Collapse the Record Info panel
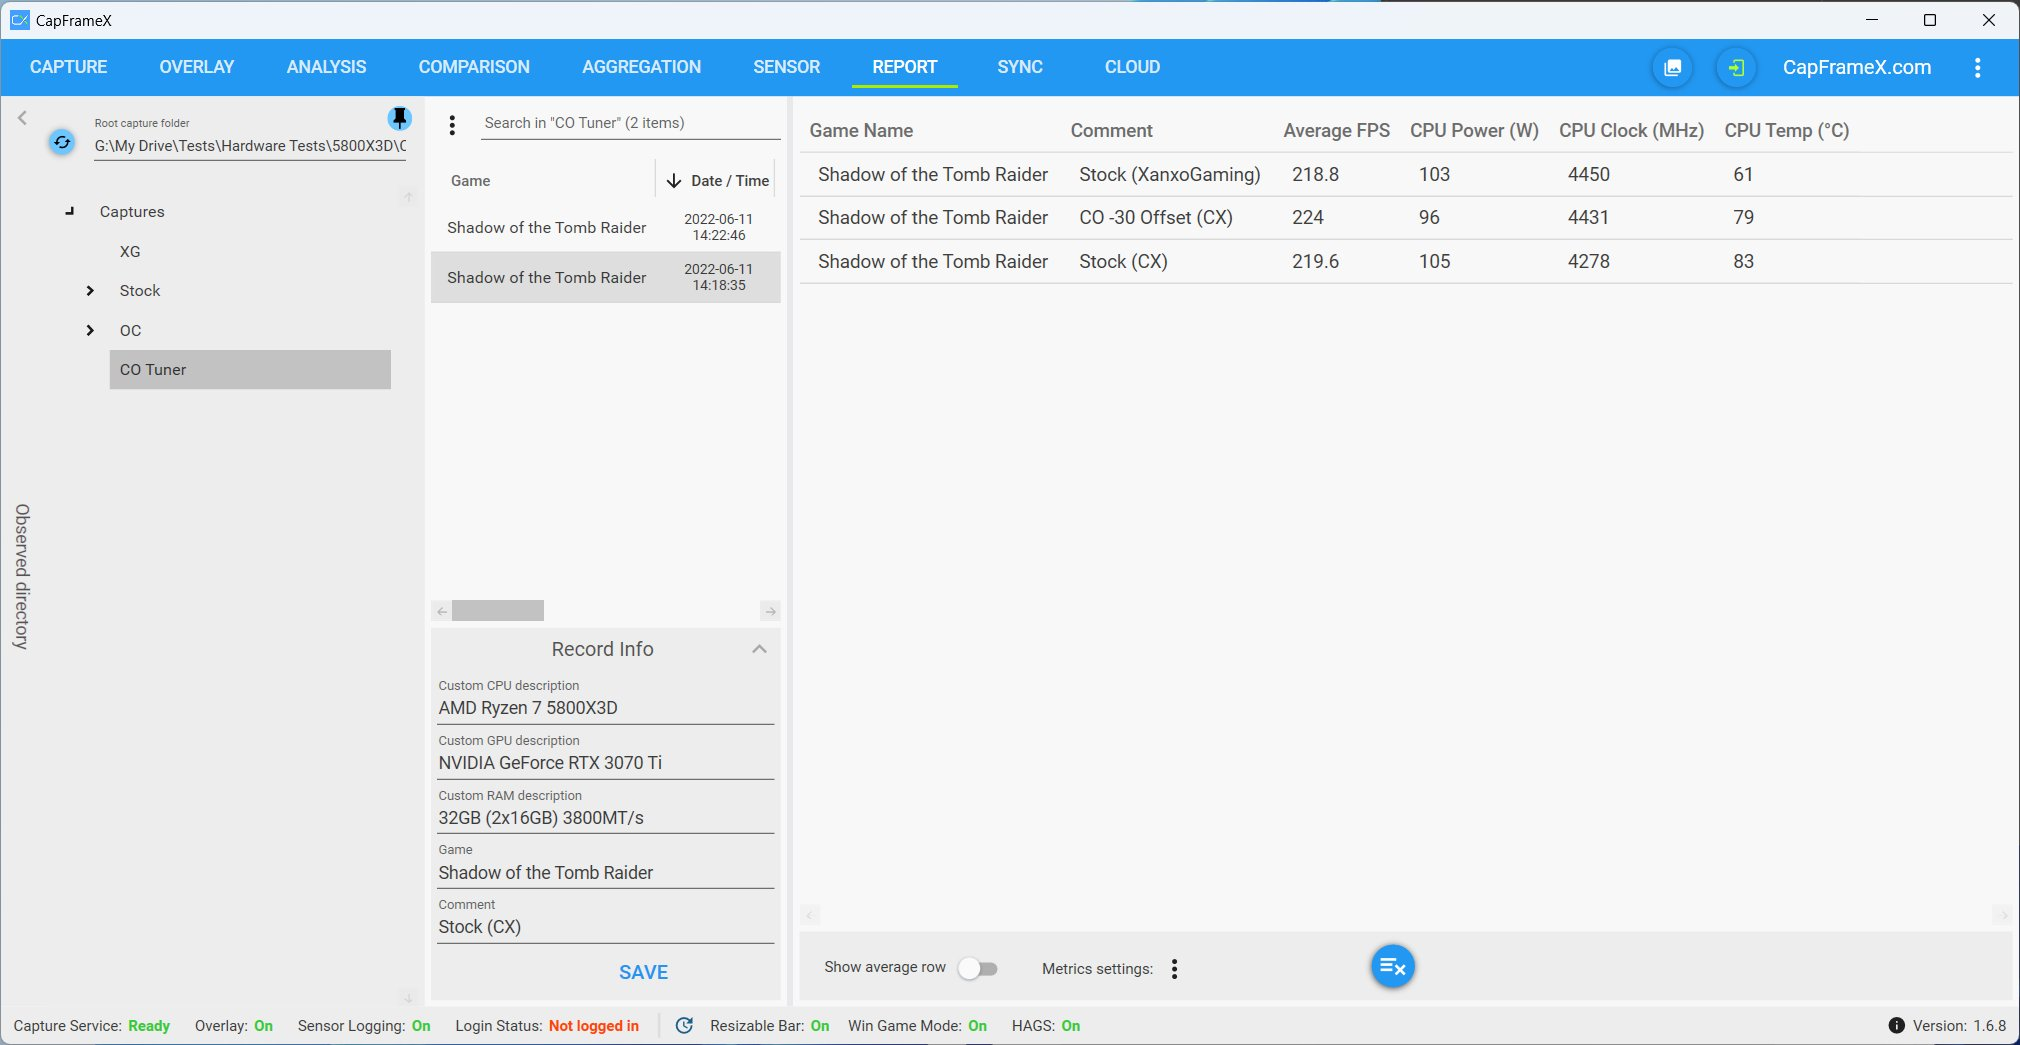The height and width of the screenshot is (1045, 2020). (759, 649)
